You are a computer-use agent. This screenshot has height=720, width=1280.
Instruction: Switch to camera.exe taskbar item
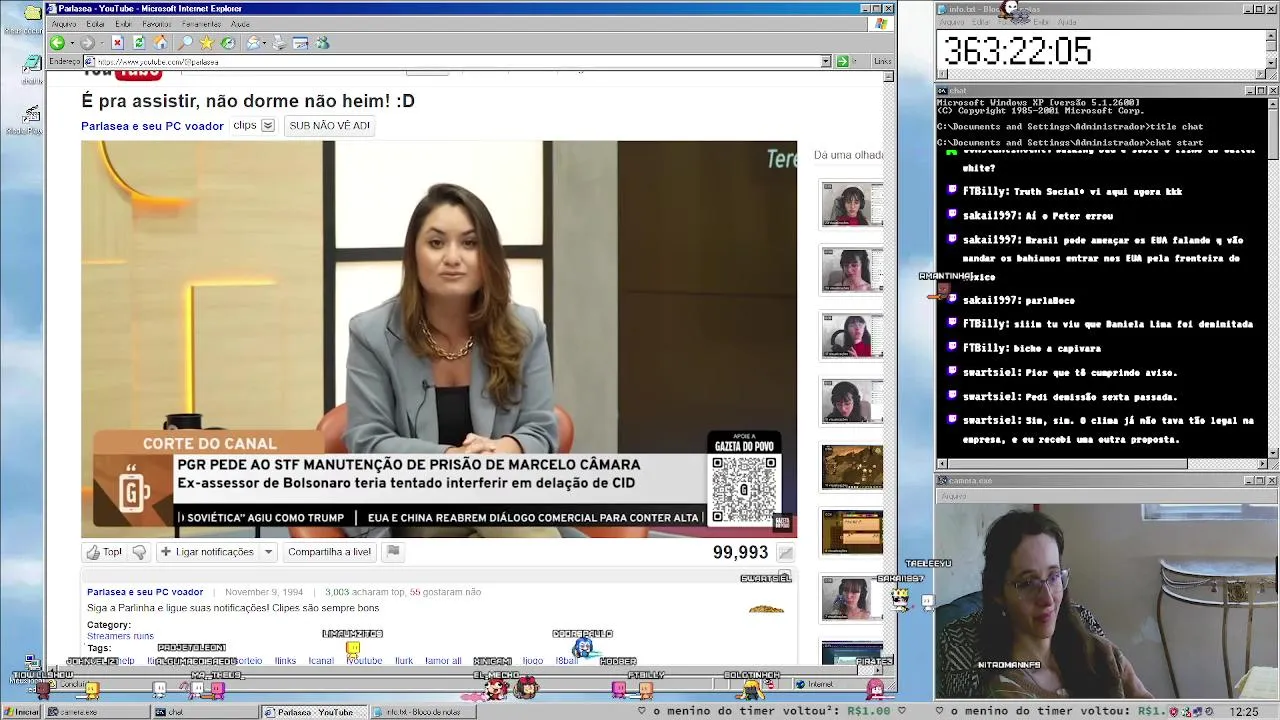[x=96, y=712]
